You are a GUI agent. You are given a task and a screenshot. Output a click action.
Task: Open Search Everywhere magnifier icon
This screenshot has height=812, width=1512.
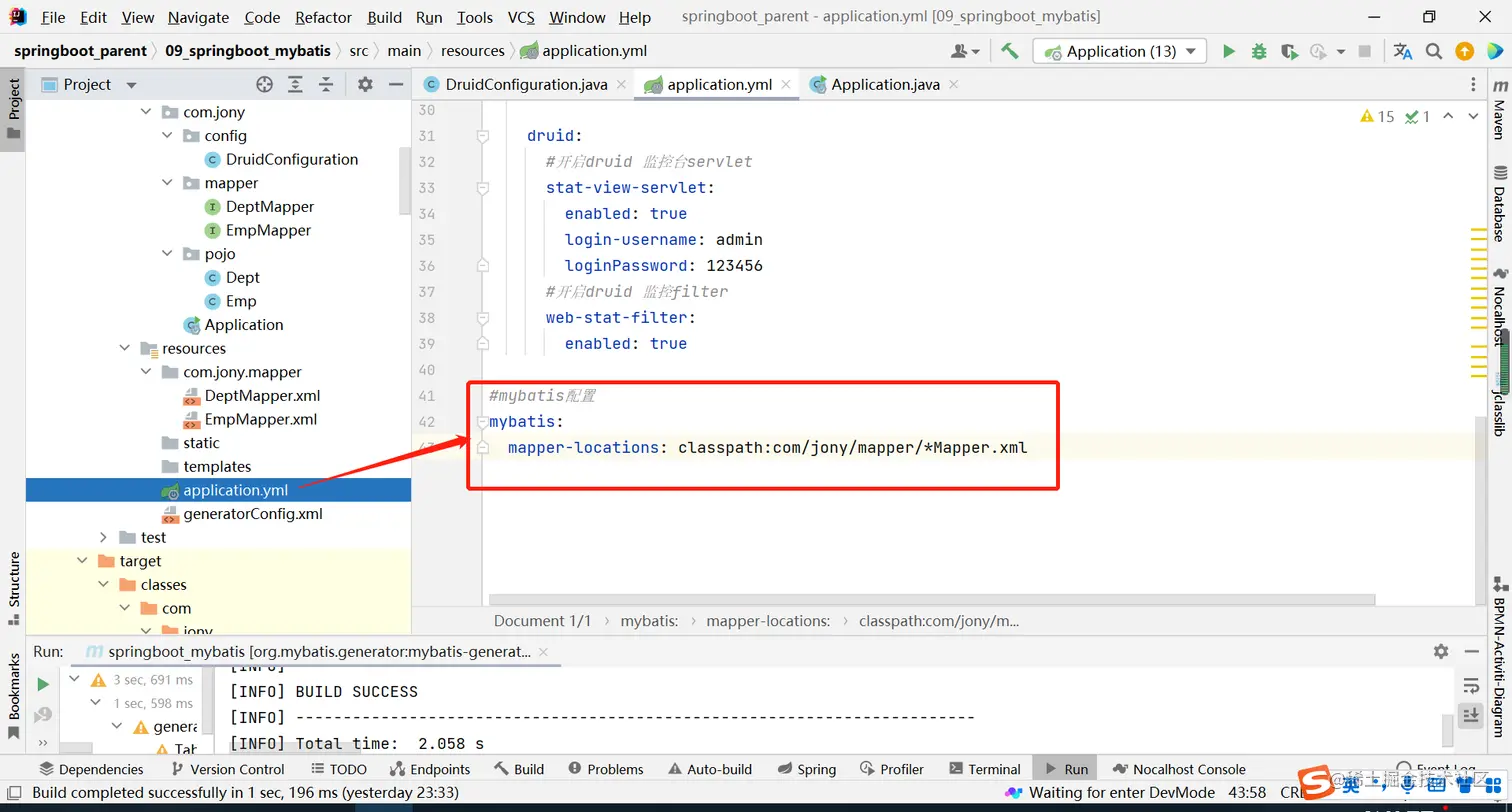pos(1433,51)
